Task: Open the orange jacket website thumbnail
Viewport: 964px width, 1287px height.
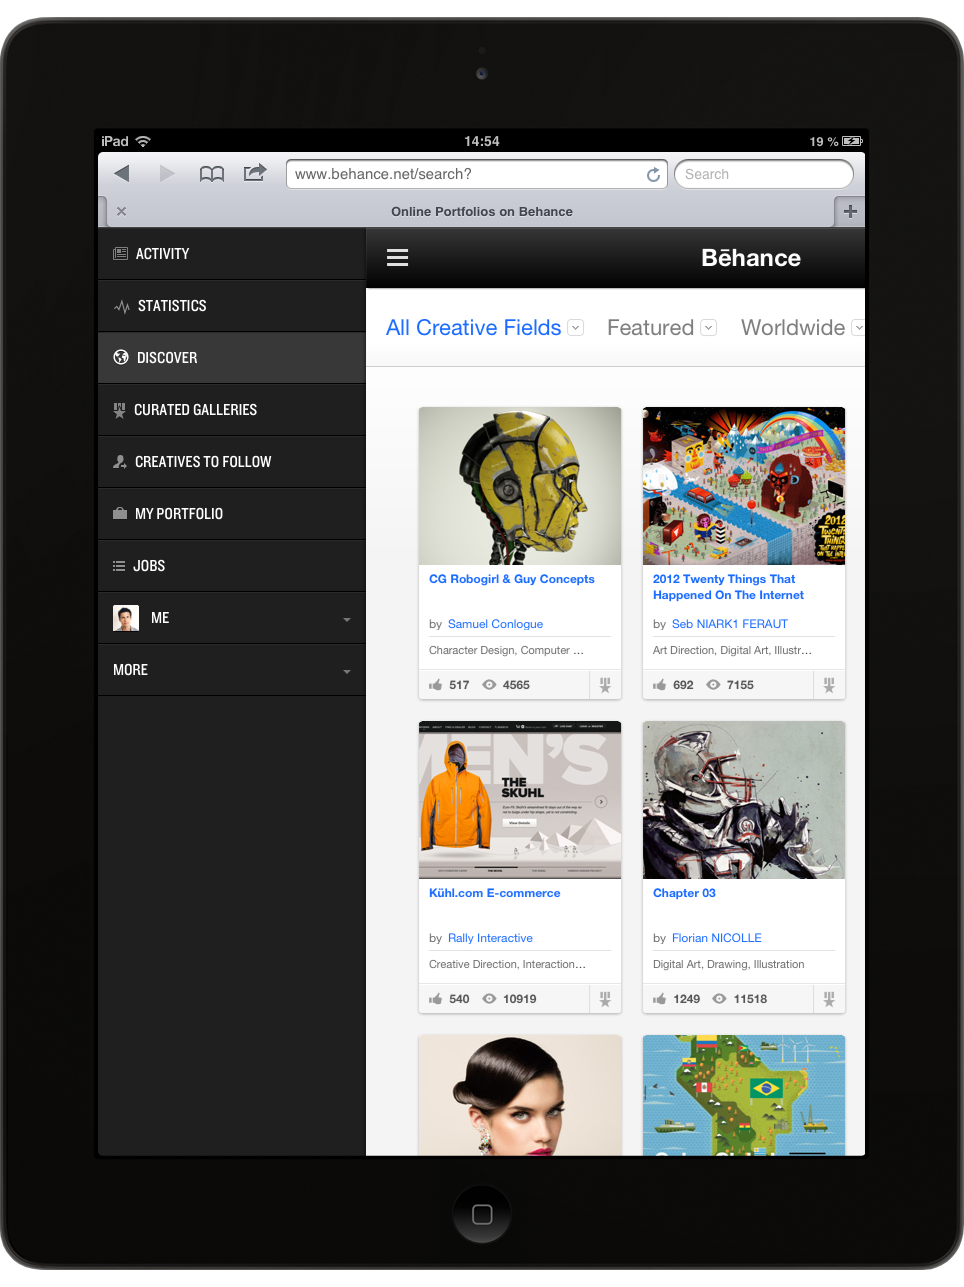Action: coord(520,800)
